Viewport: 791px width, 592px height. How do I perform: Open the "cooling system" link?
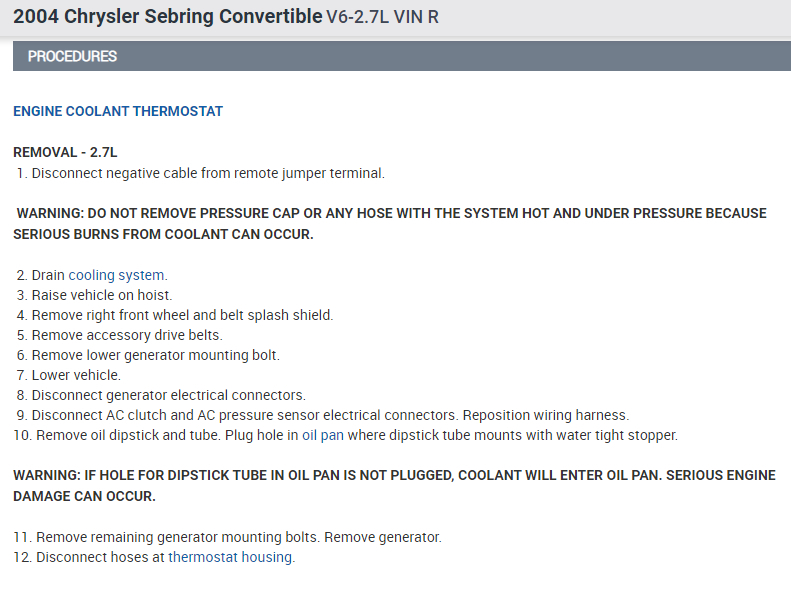pyautogui.click(x=117, y=275)
